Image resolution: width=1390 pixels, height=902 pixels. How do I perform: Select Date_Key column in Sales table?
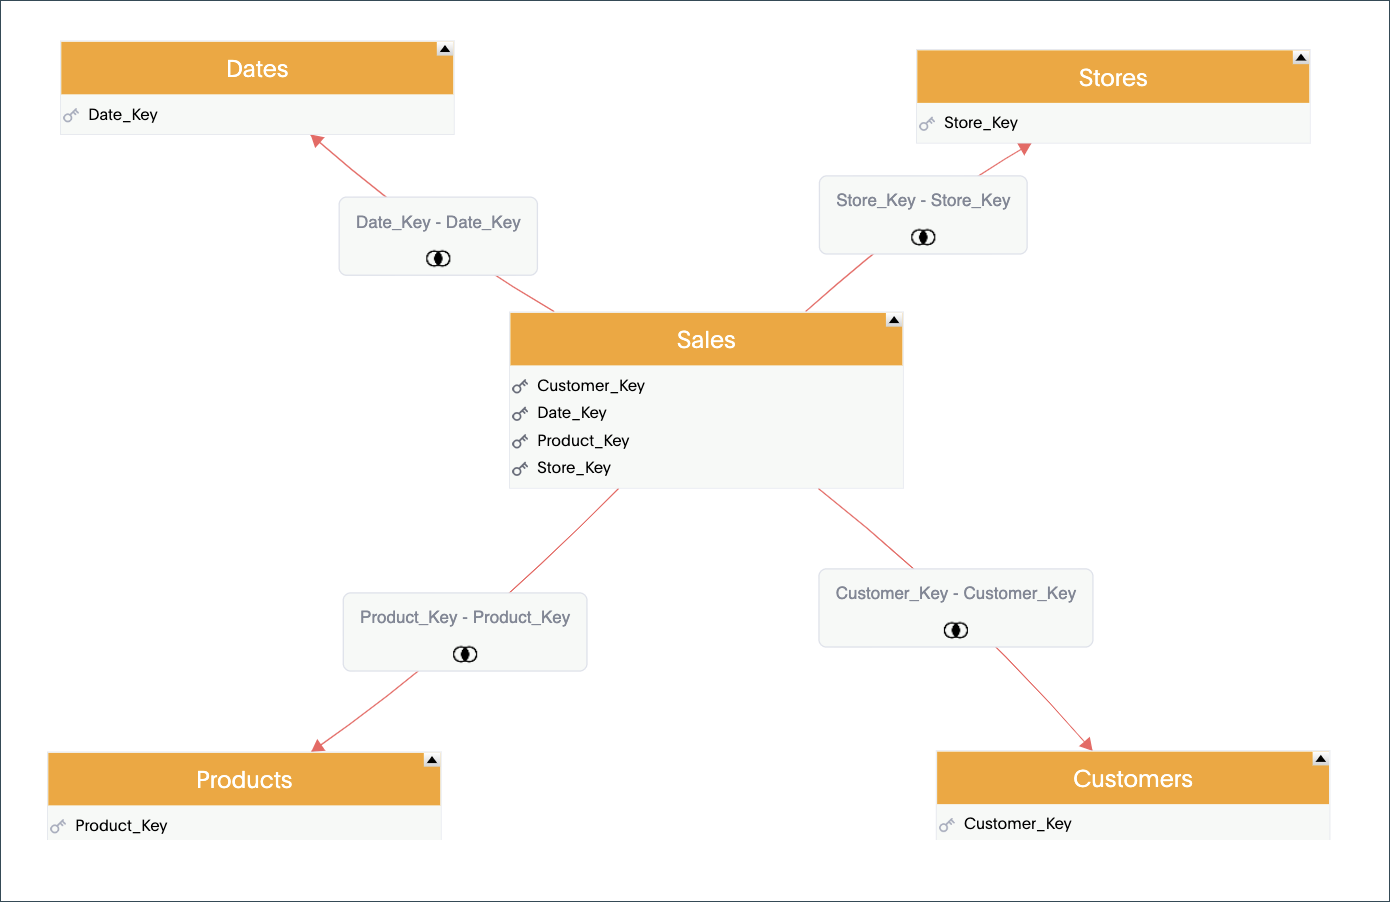[x=572, y=413]
